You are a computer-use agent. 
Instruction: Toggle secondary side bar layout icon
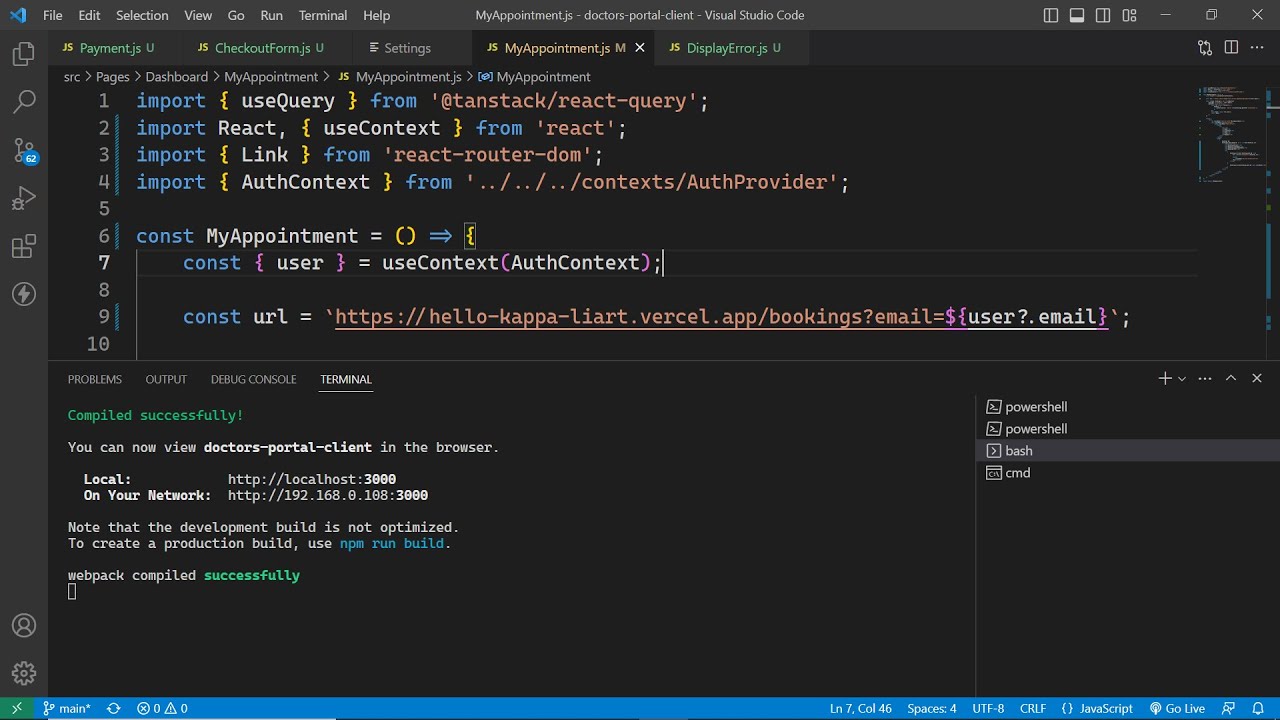click(x=1103, y=15)
